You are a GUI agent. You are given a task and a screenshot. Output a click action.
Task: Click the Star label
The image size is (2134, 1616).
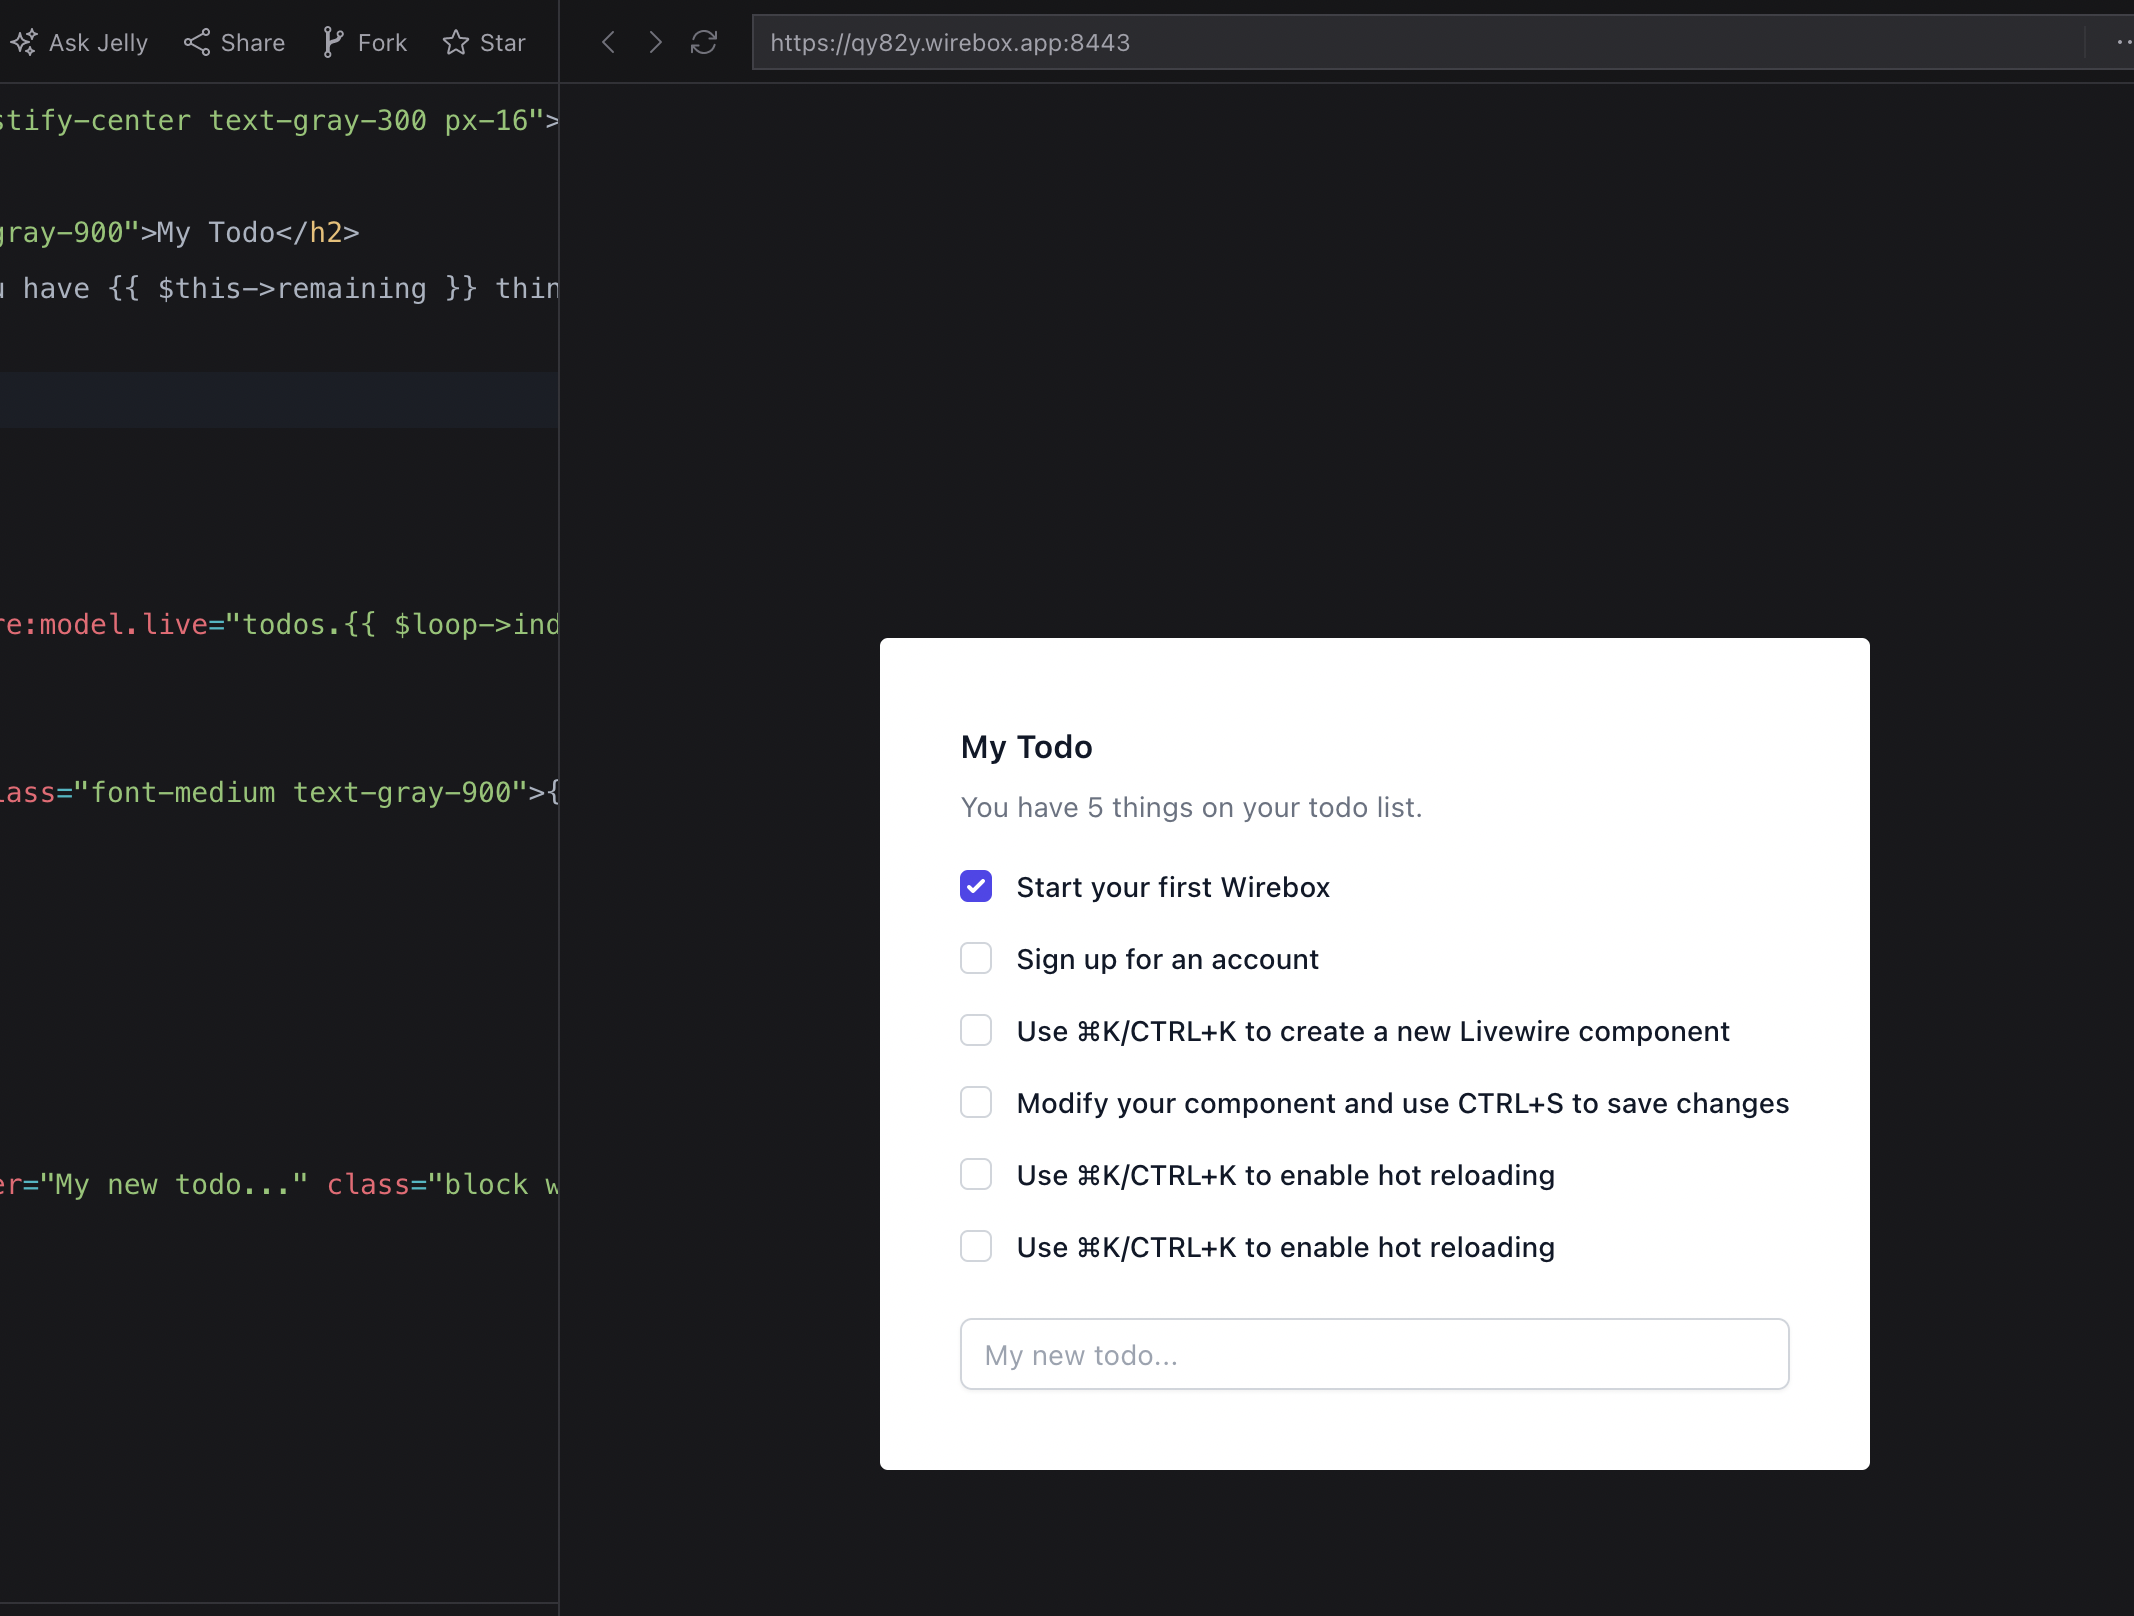pos(502,43)
